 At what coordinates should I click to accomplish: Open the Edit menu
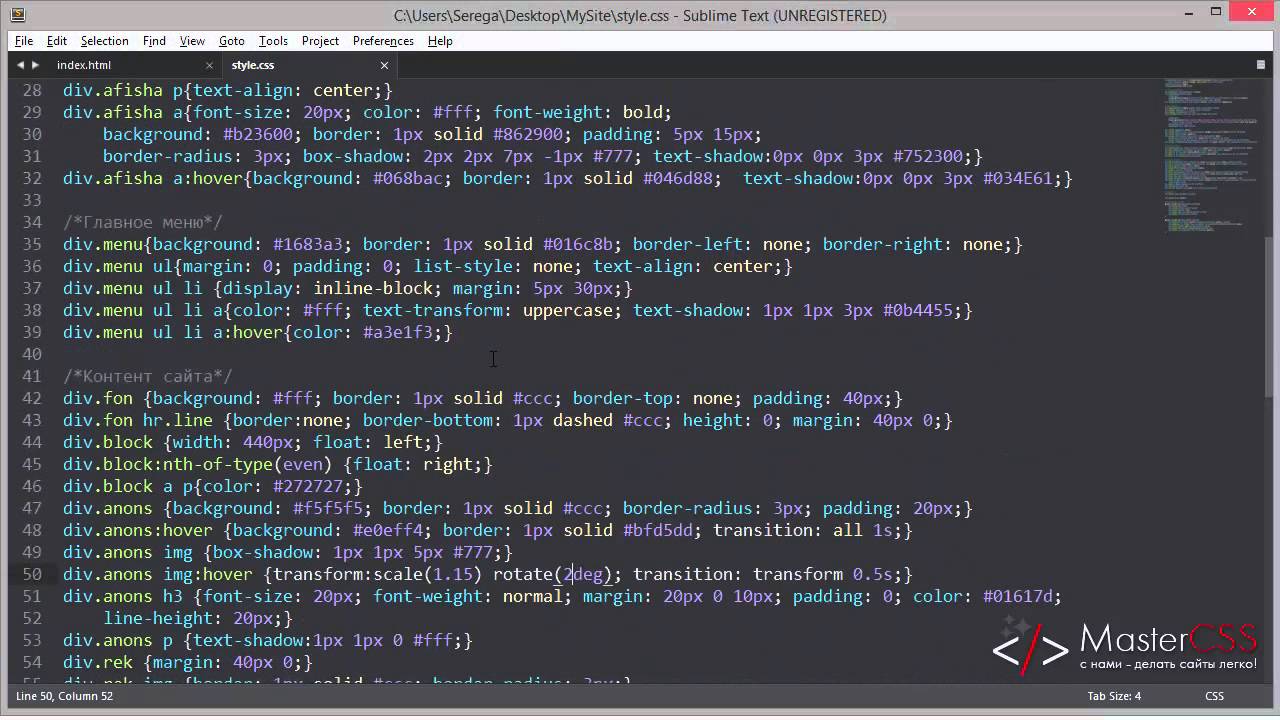57,41
